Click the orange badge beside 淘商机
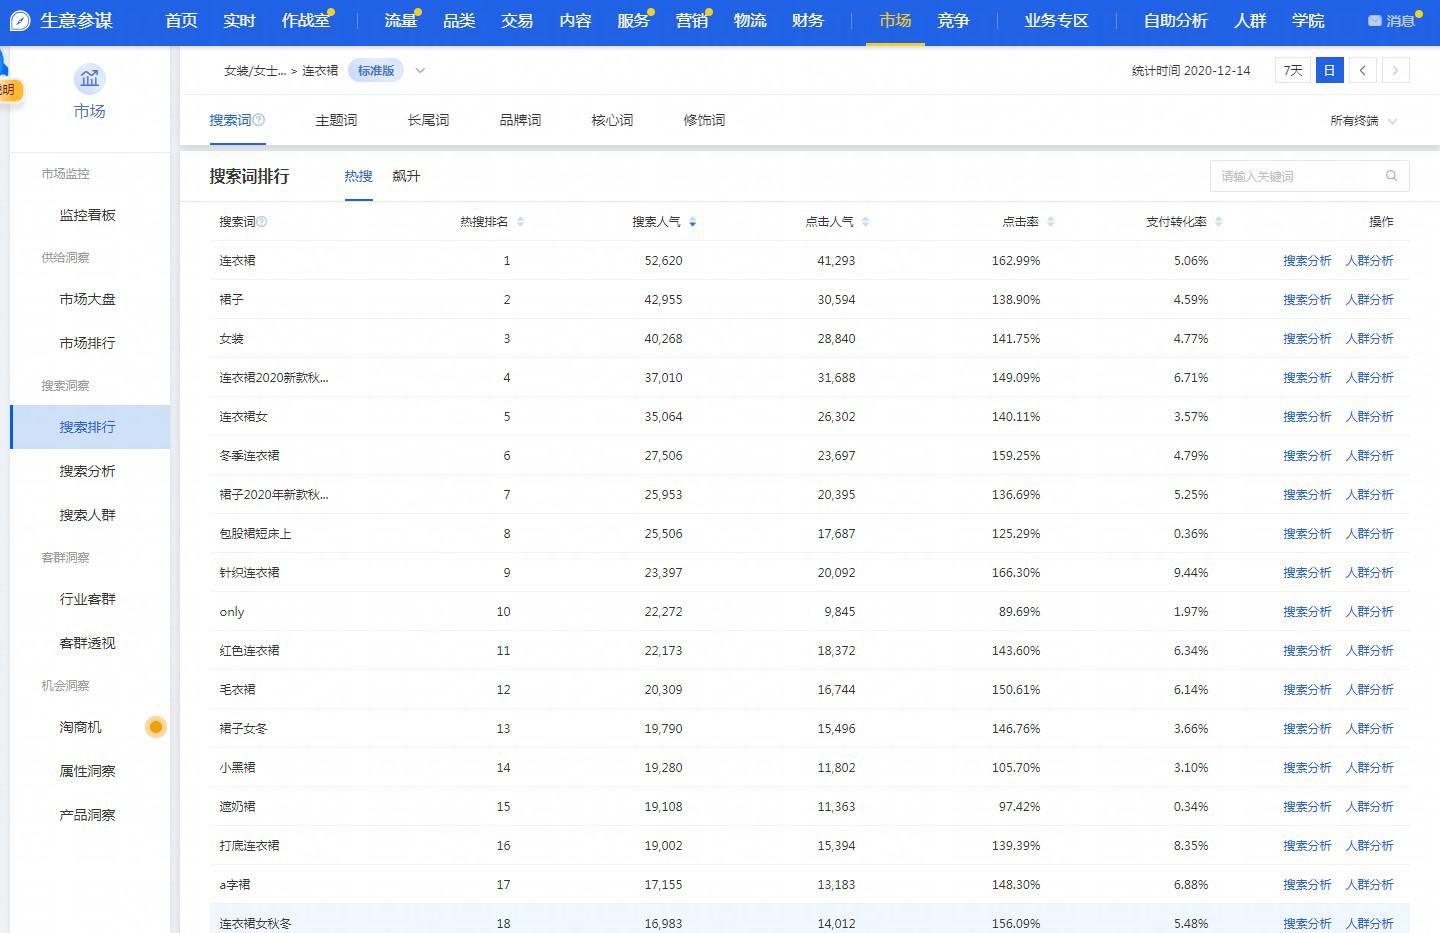This screenshot has height=933, width=1440. pyautogui.click(x=155, y=727)
